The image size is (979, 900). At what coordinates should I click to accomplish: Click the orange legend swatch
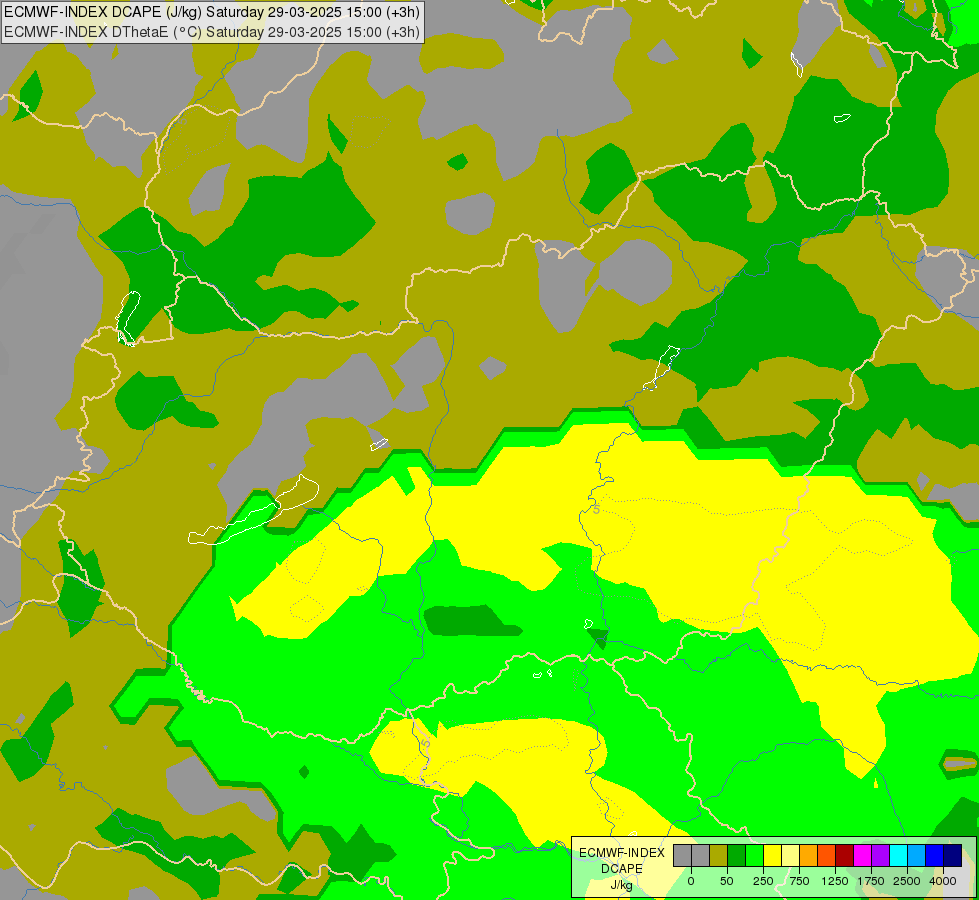point(809,856)
